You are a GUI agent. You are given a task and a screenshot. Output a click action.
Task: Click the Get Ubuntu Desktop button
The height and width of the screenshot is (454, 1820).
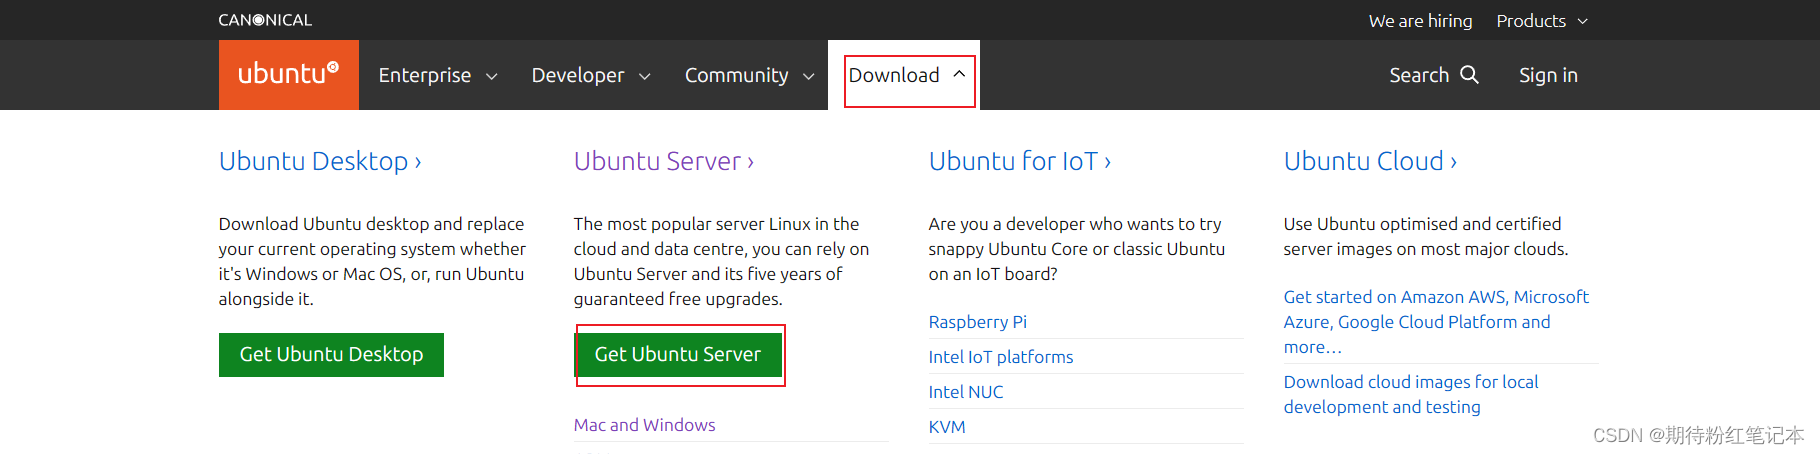[x=331, y=355]
